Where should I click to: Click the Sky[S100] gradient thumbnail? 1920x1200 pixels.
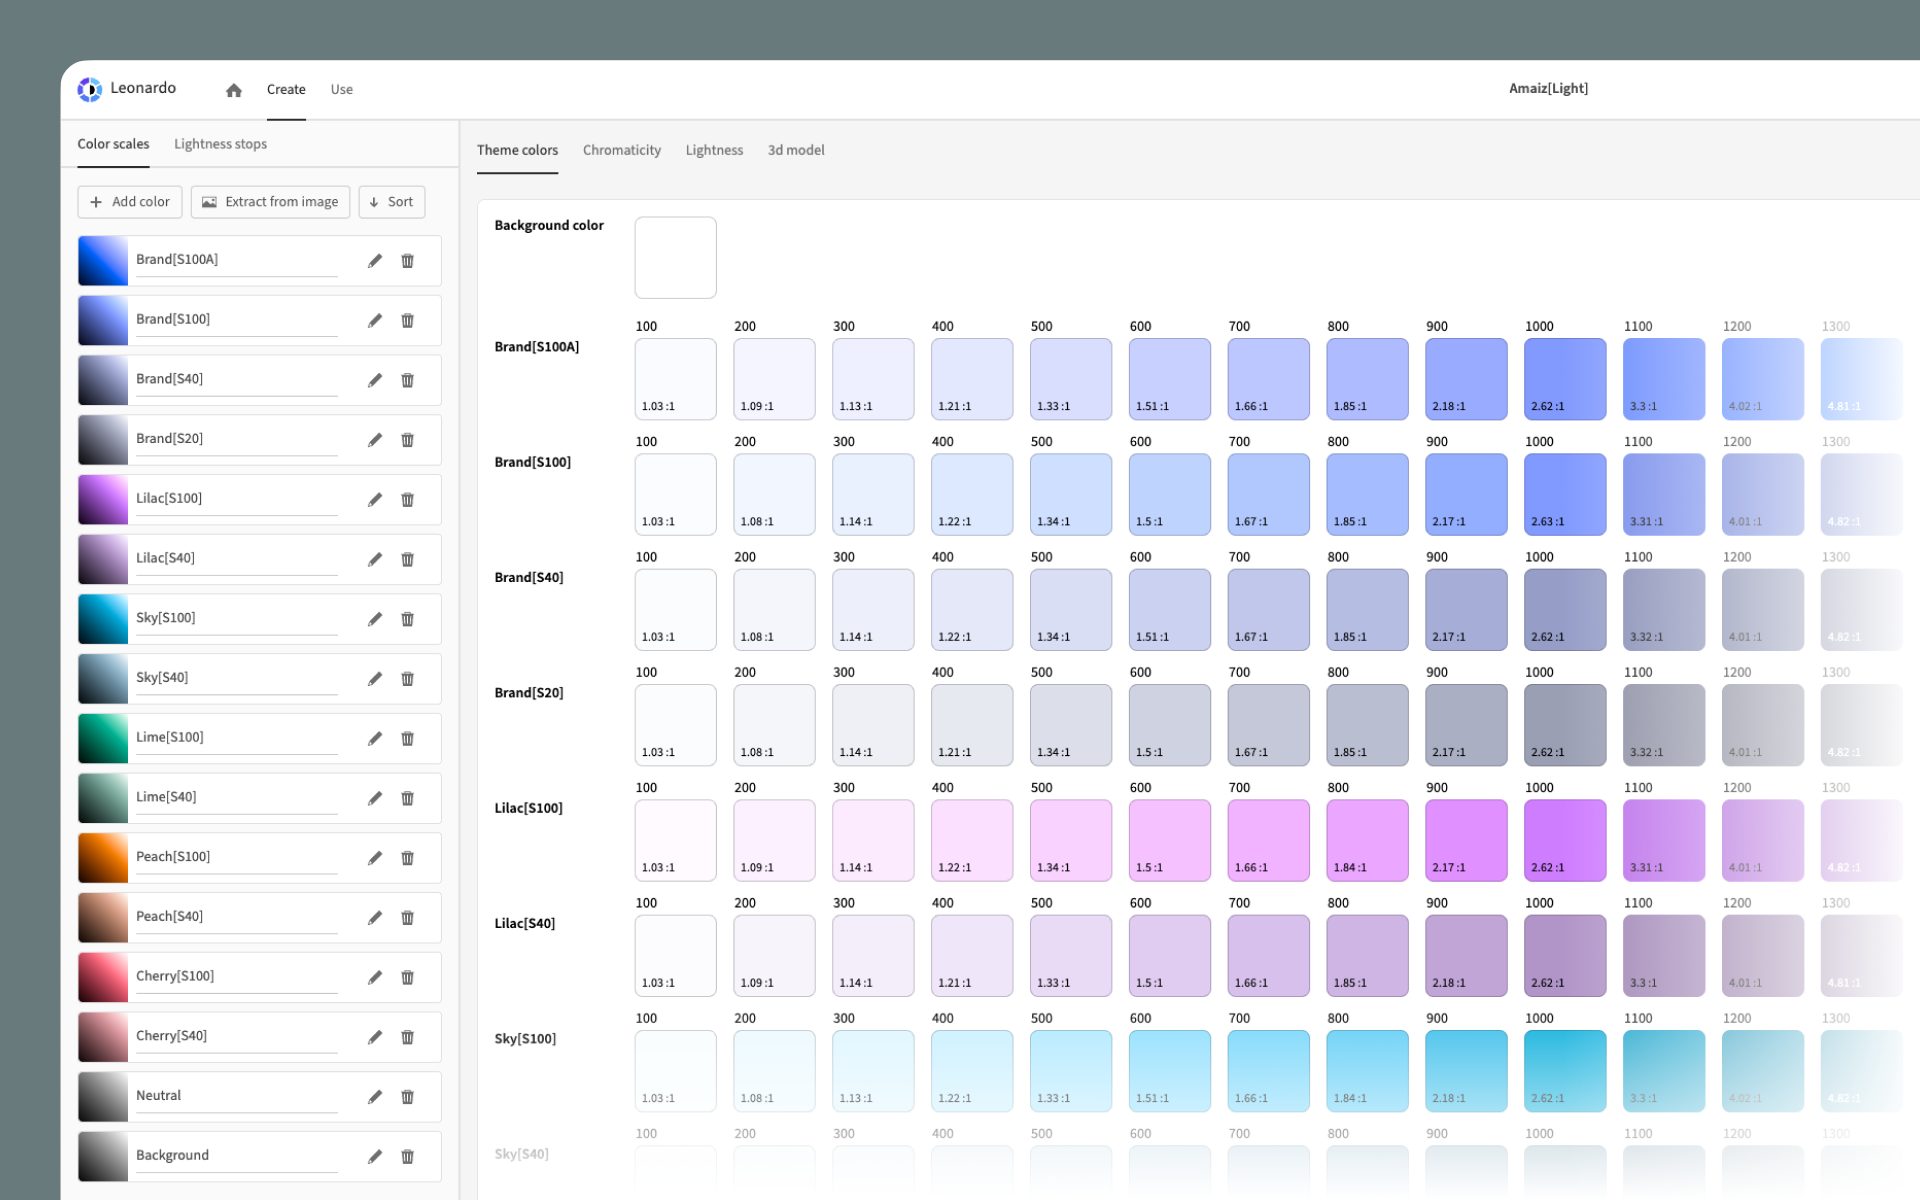(x=103, y=619)
